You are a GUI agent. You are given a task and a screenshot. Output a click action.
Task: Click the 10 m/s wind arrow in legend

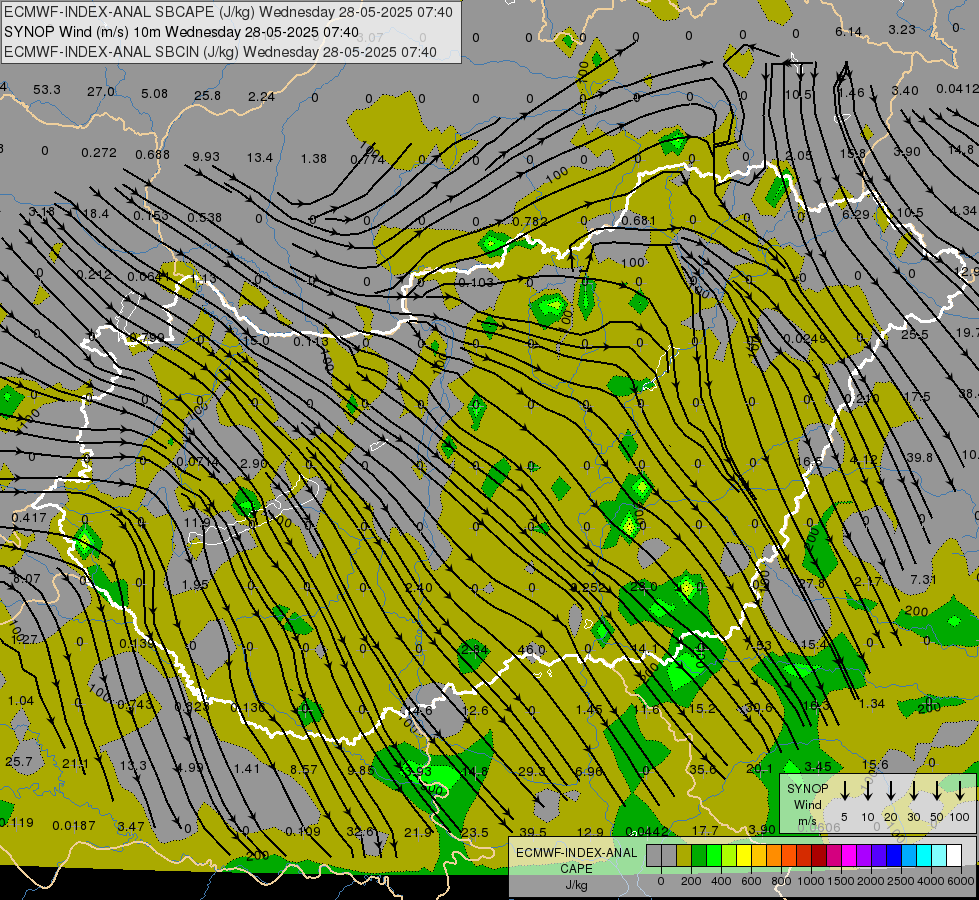pos(867,791)
